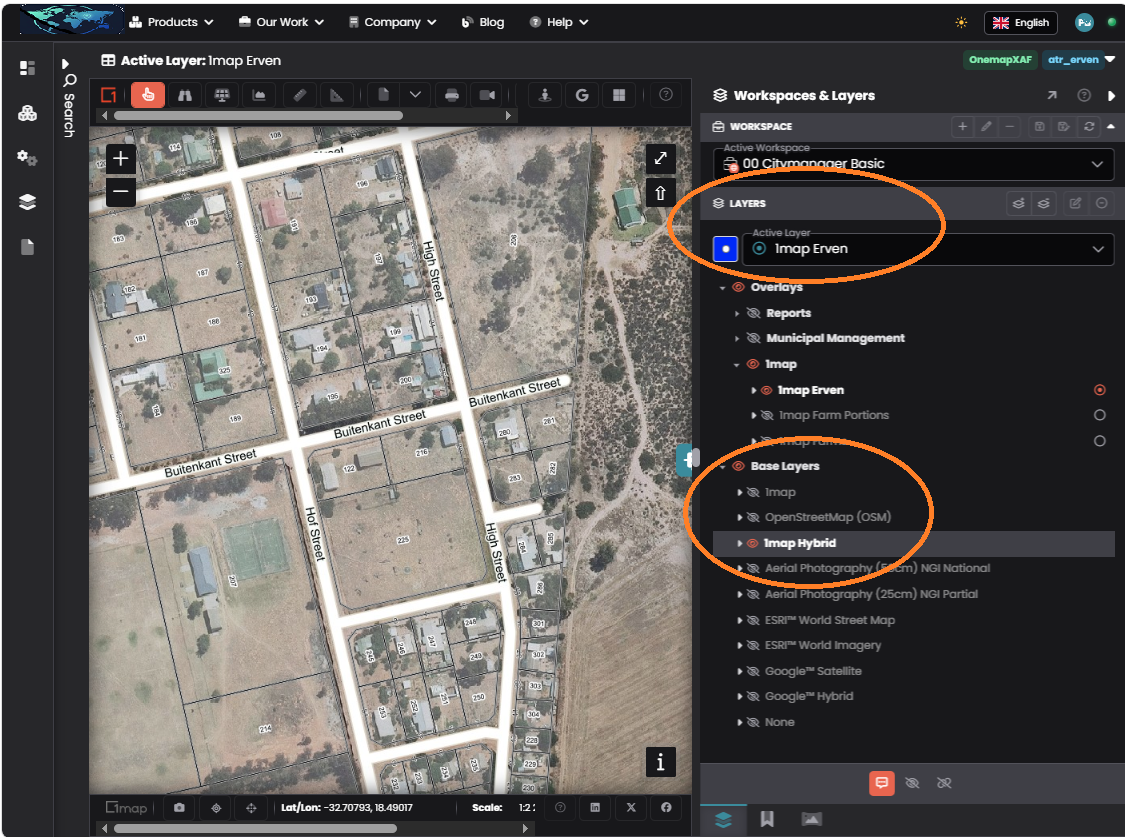Refresh the workspace with sync icon

click(1089, 126)
